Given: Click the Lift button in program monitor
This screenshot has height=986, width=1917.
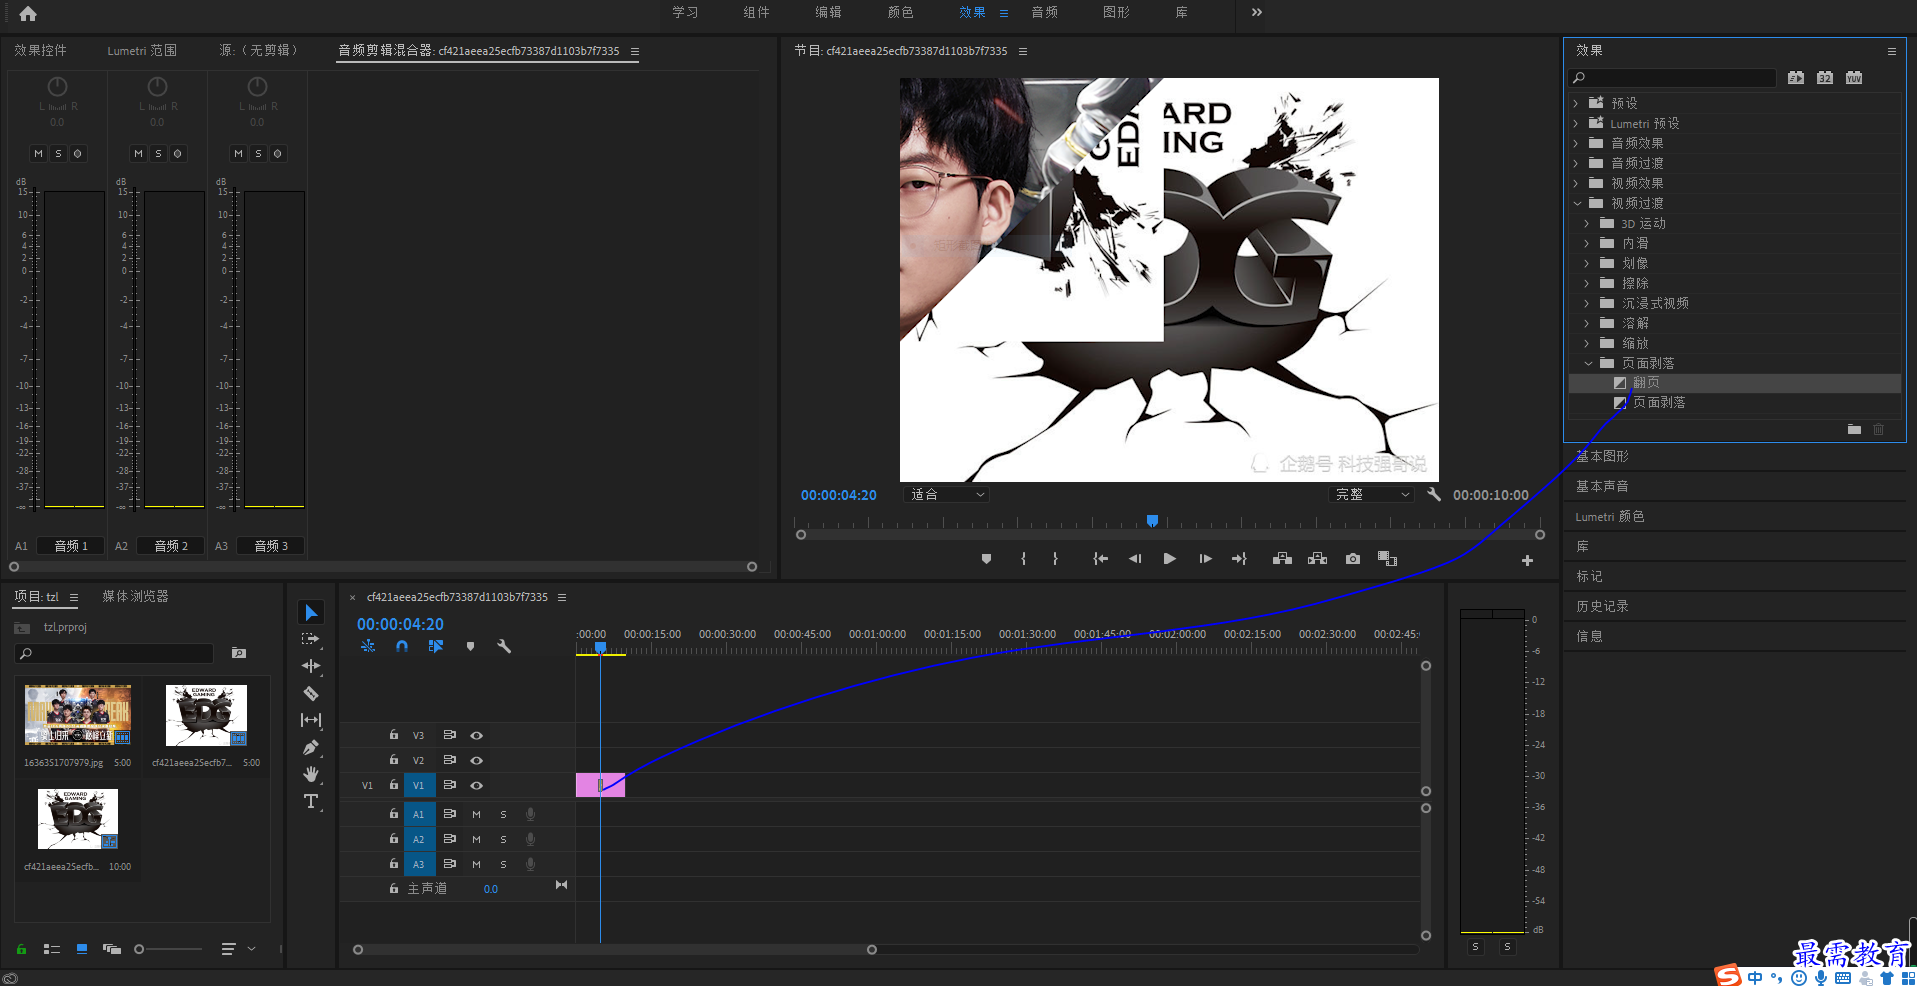Looking at the screenshot, I should 1282,559.
